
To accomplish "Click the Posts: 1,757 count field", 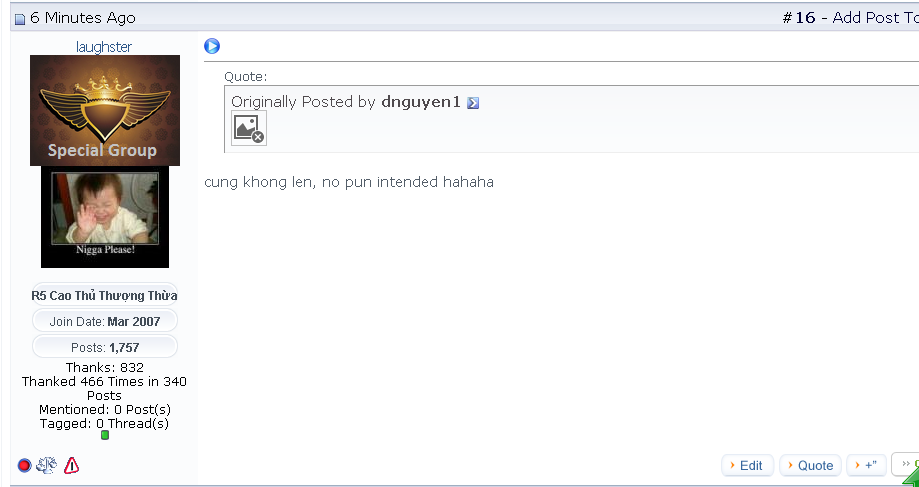I will pyautogui.click(x=105, y=347).
